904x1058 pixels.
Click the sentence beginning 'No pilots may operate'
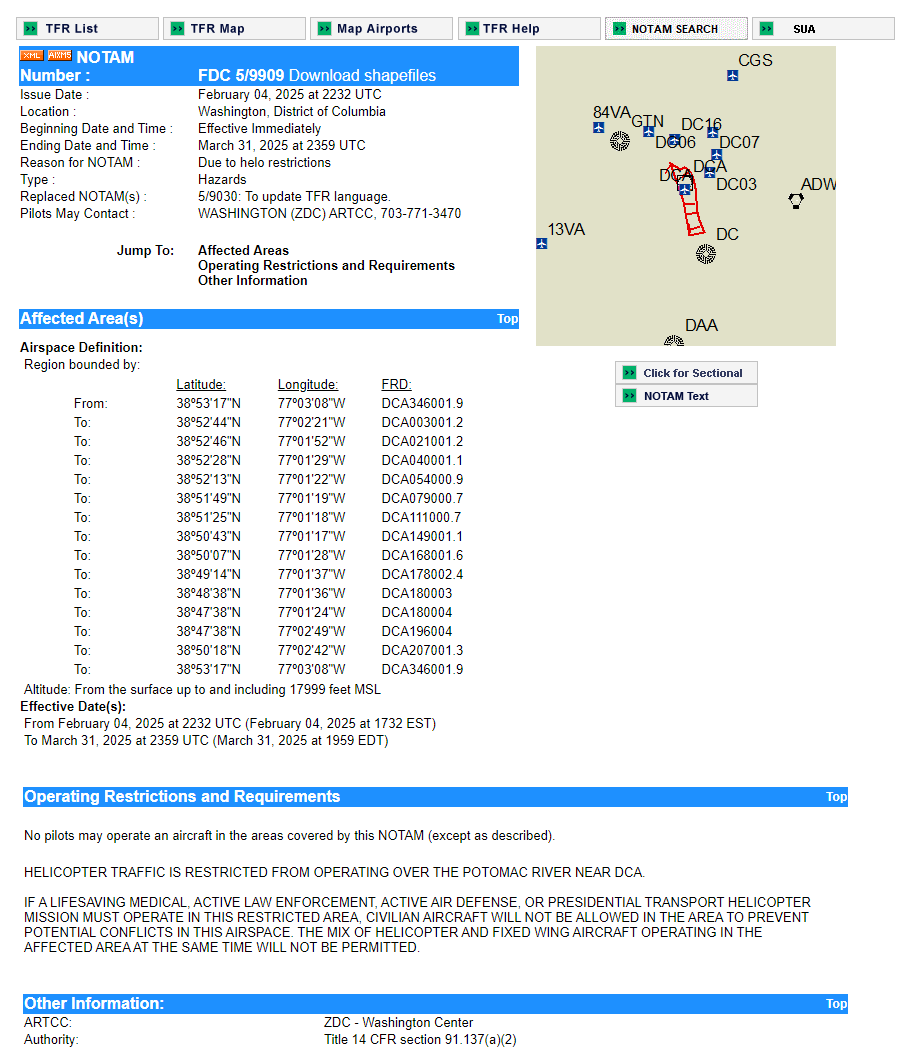tap(289, 835)
